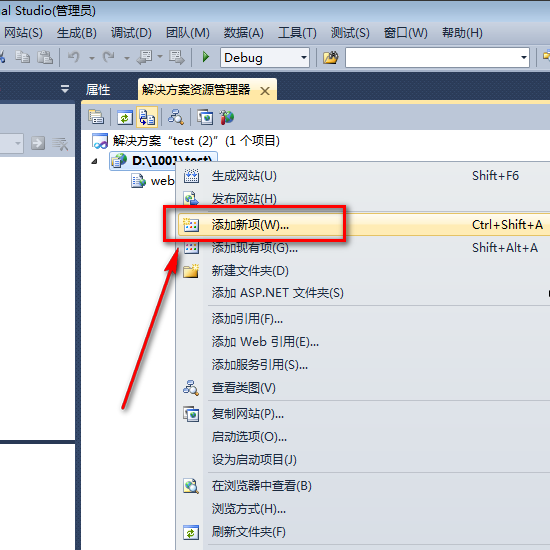This screenshot has width=550, height=550.
Task: Click the Navigate Forward icon
Action: 176,57
